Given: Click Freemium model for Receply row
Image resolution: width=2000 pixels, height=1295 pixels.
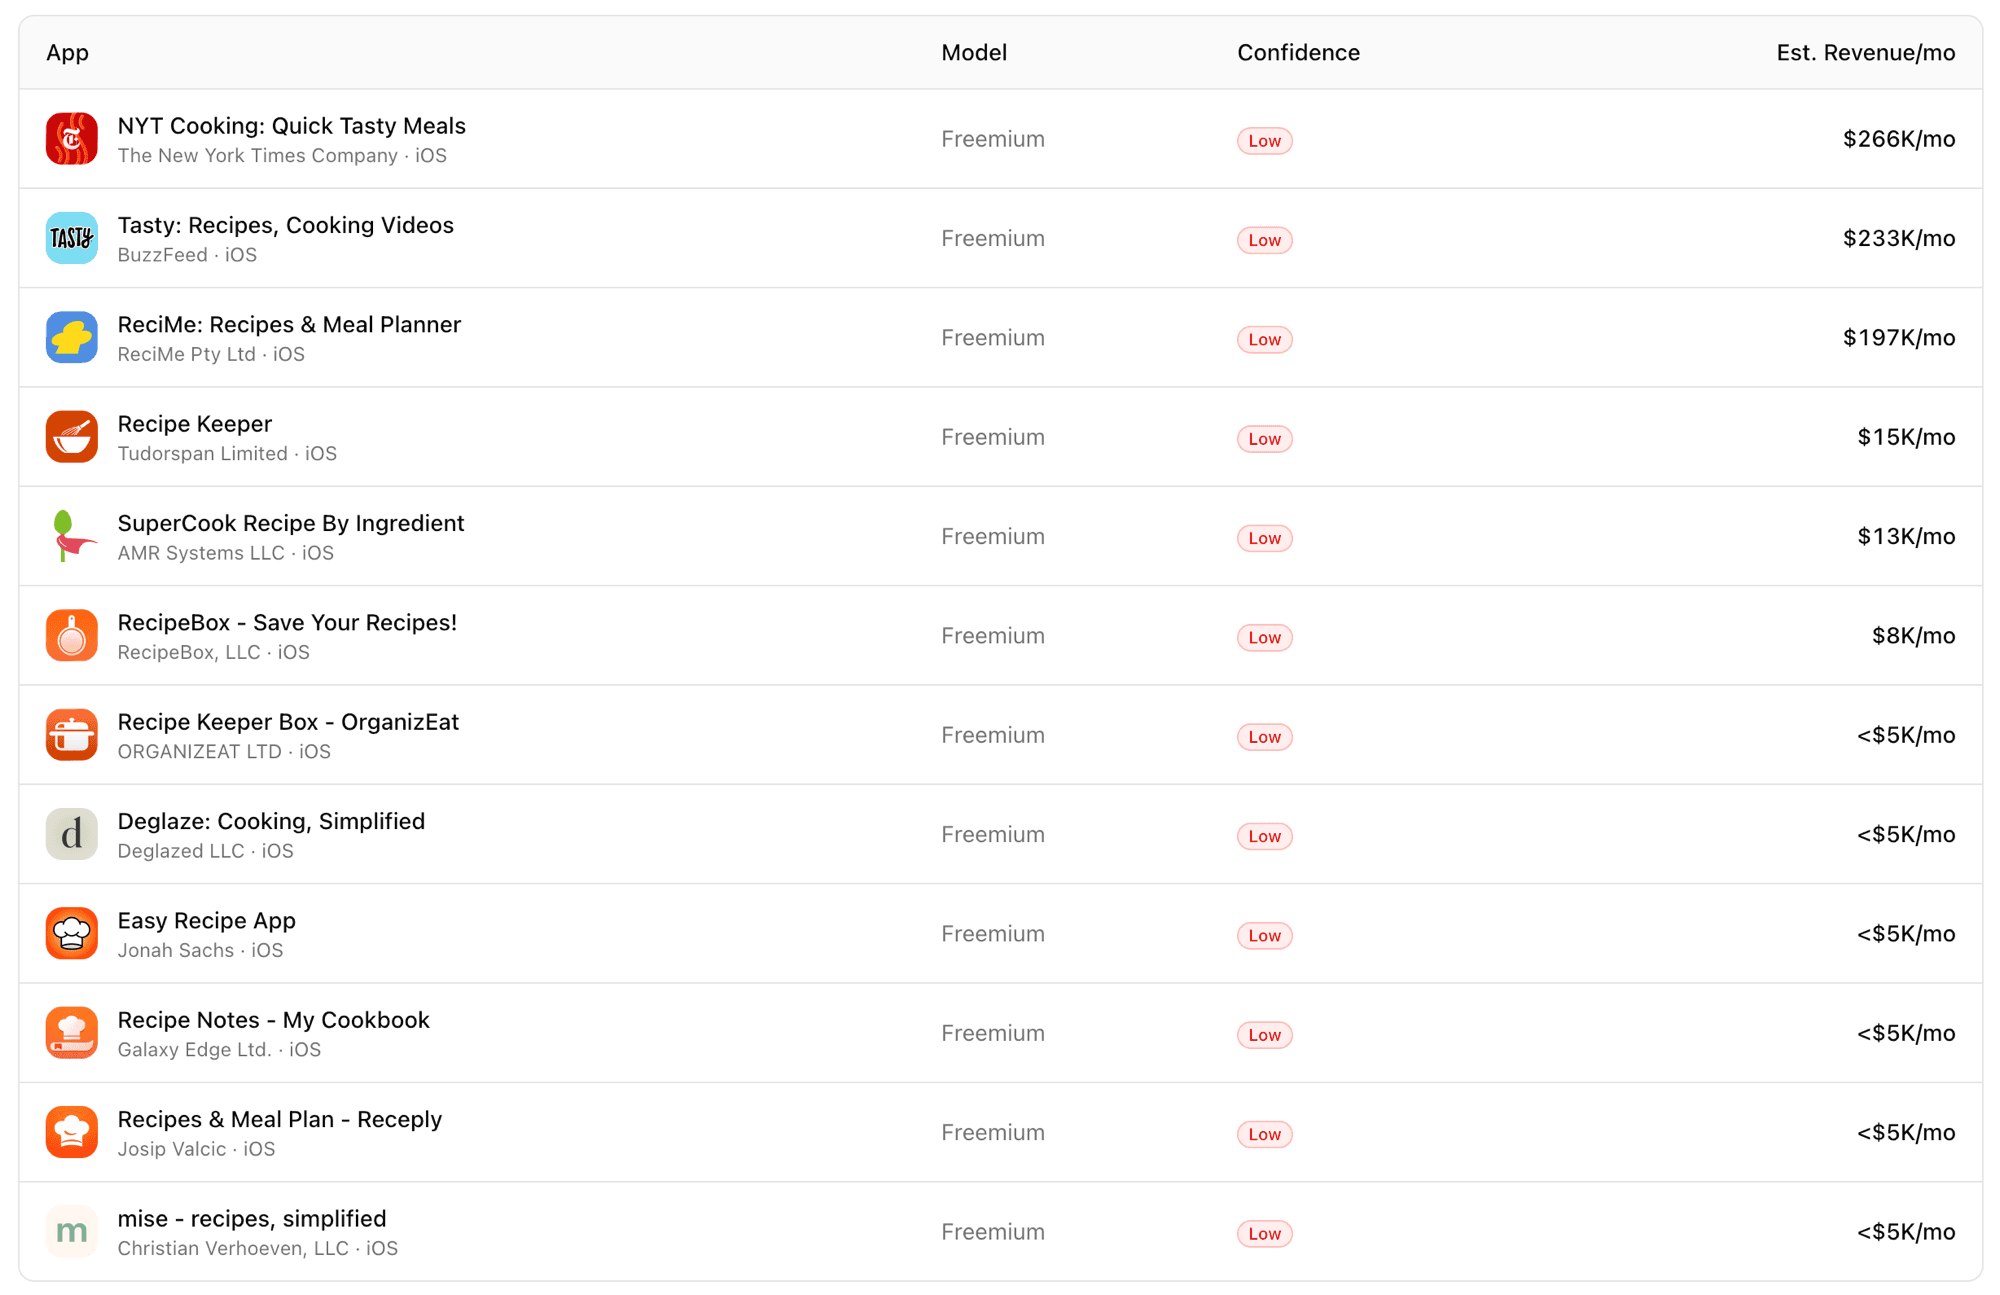Looking at the screenshot, I should click(993, 1132).
